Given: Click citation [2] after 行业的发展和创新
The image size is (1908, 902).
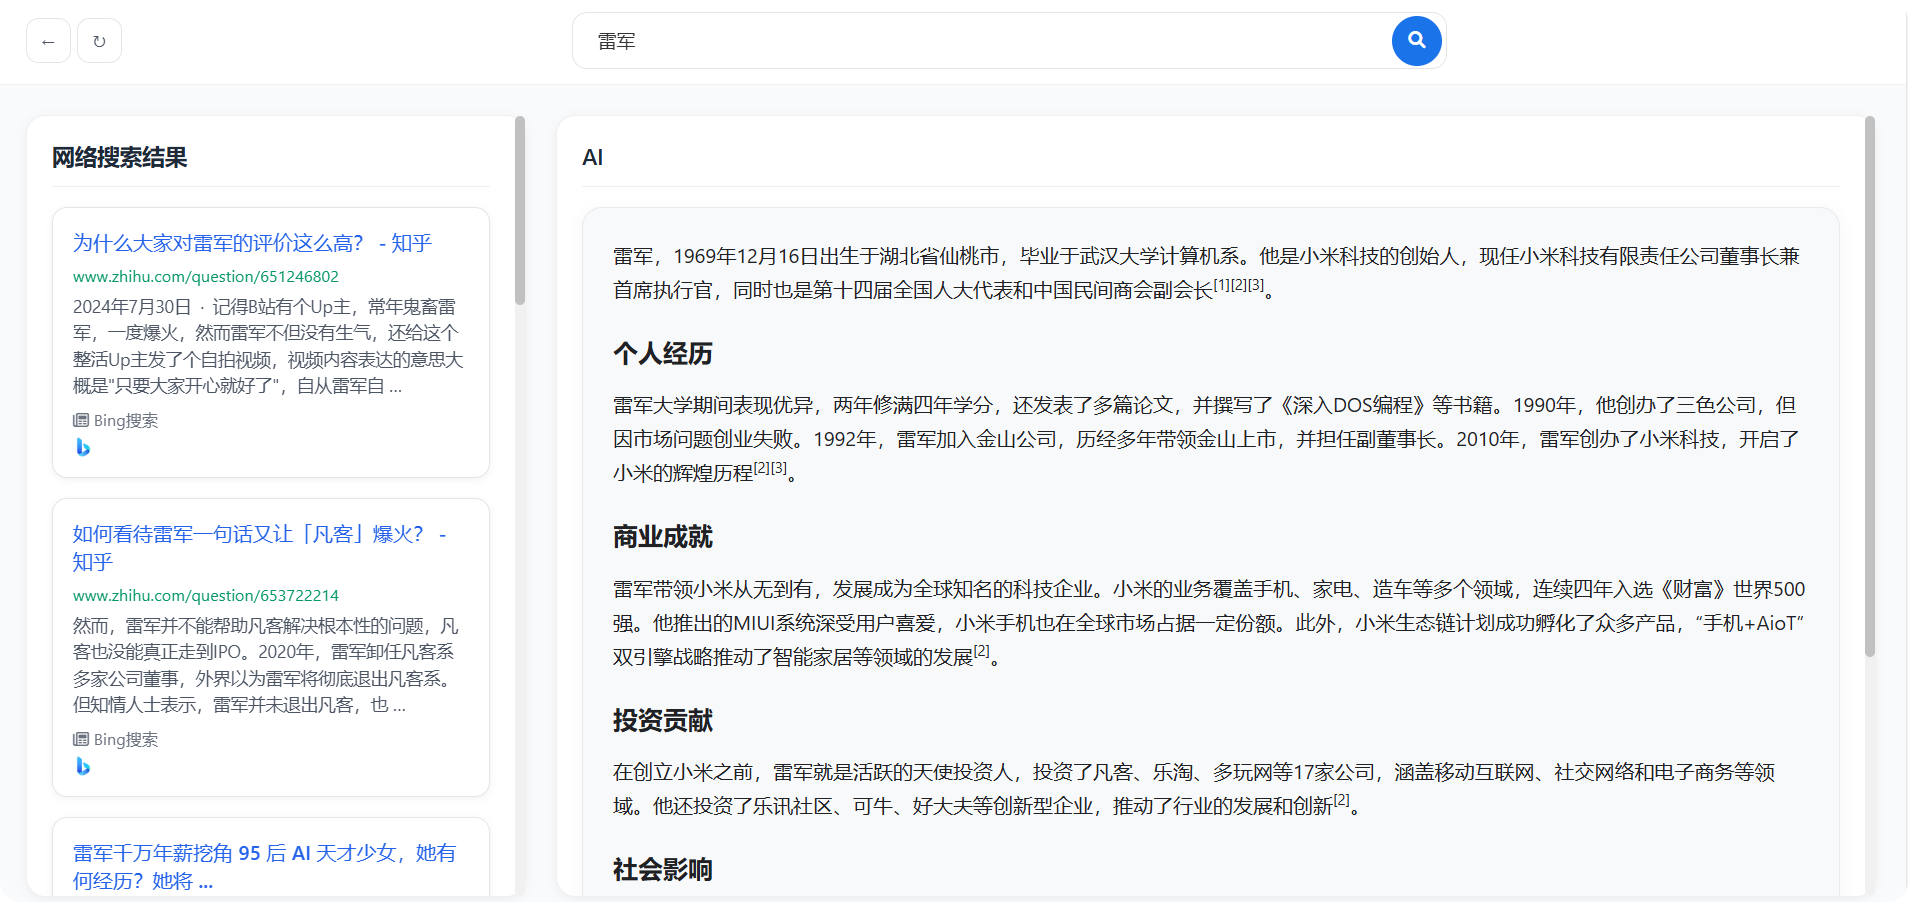Looking at the screenshot, I should point(1342,800).
